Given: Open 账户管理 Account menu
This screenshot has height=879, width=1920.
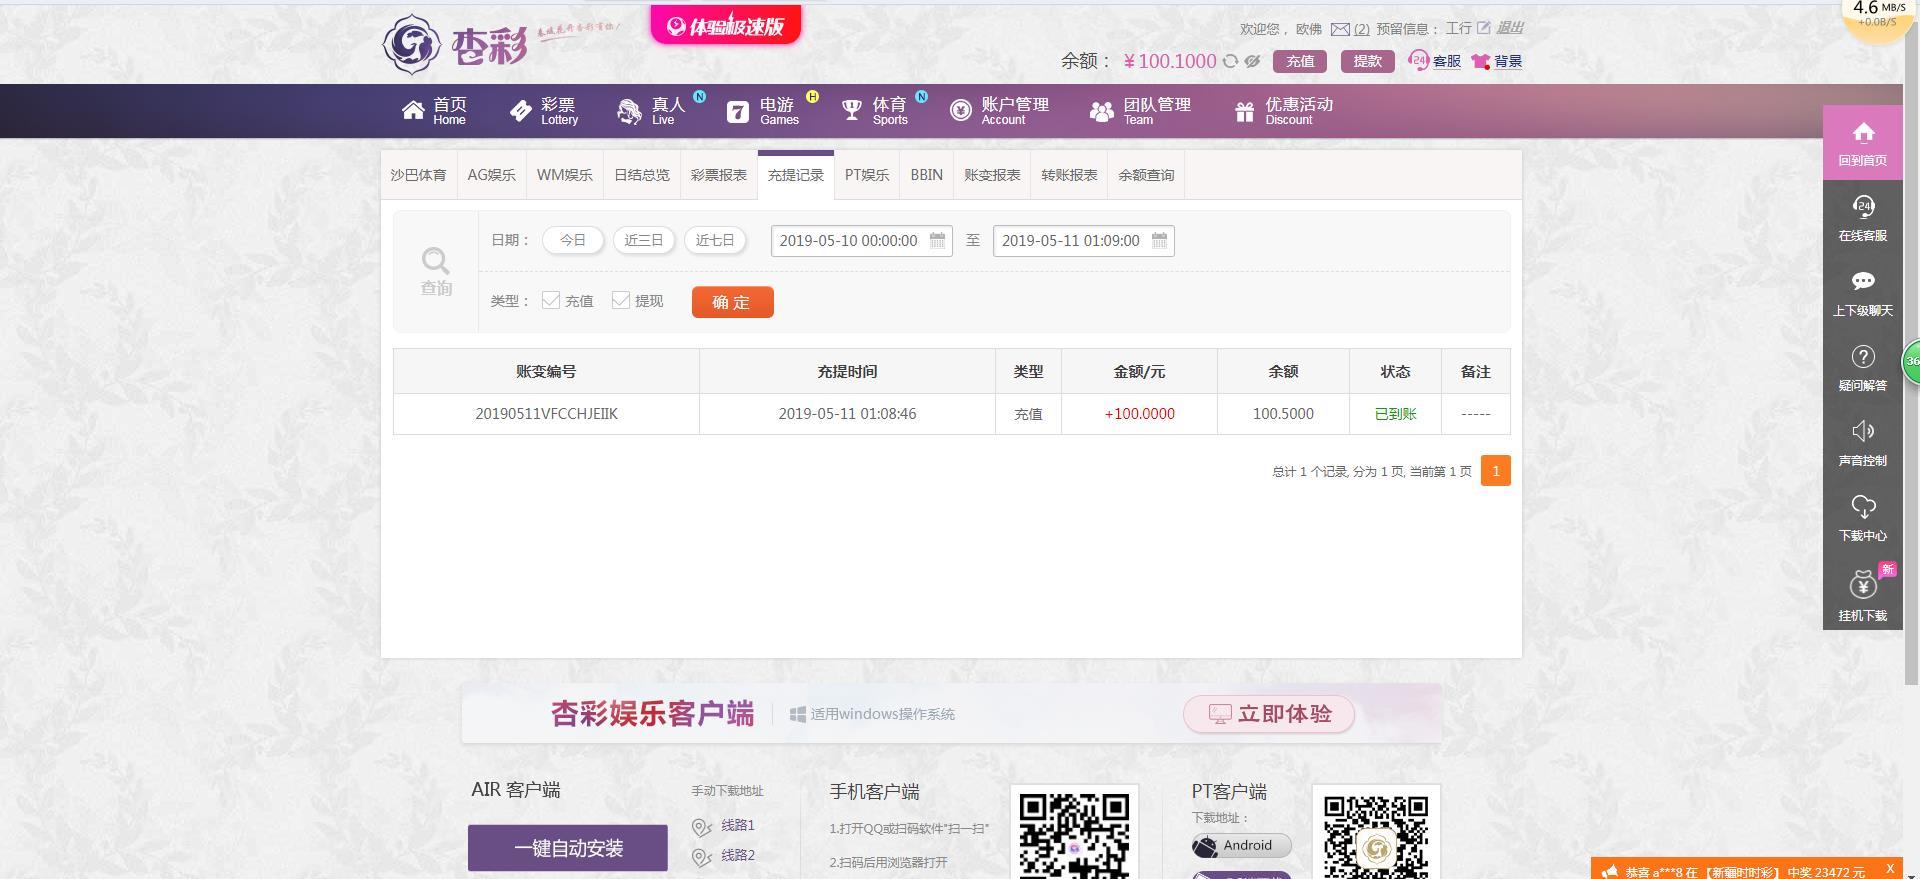Looking at the screenshot, I should (999, 111).
